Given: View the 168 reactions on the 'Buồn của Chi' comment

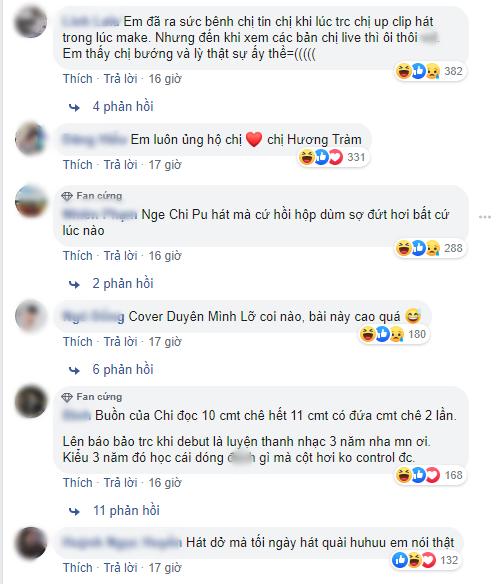Looking at the screenshot, I should 430,475.
